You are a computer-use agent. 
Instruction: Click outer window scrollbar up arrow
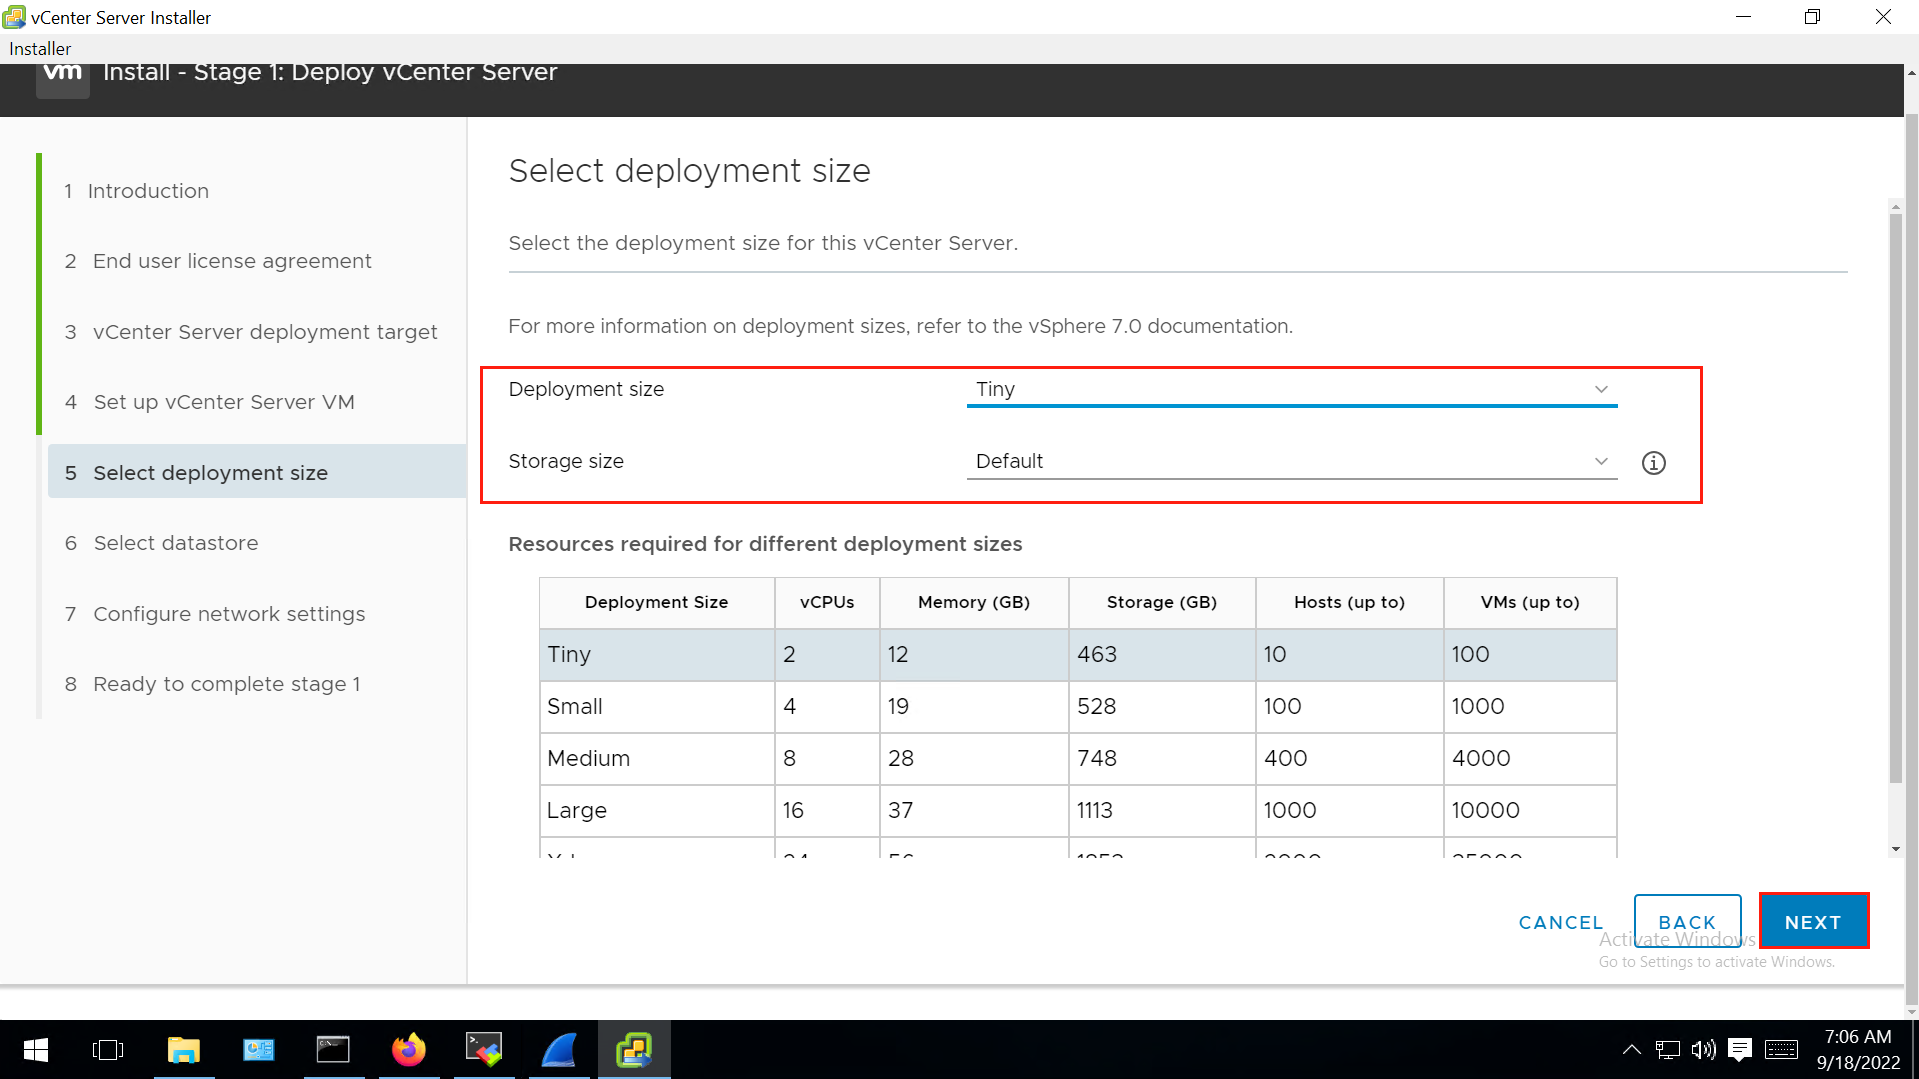tap(1911, 73)
